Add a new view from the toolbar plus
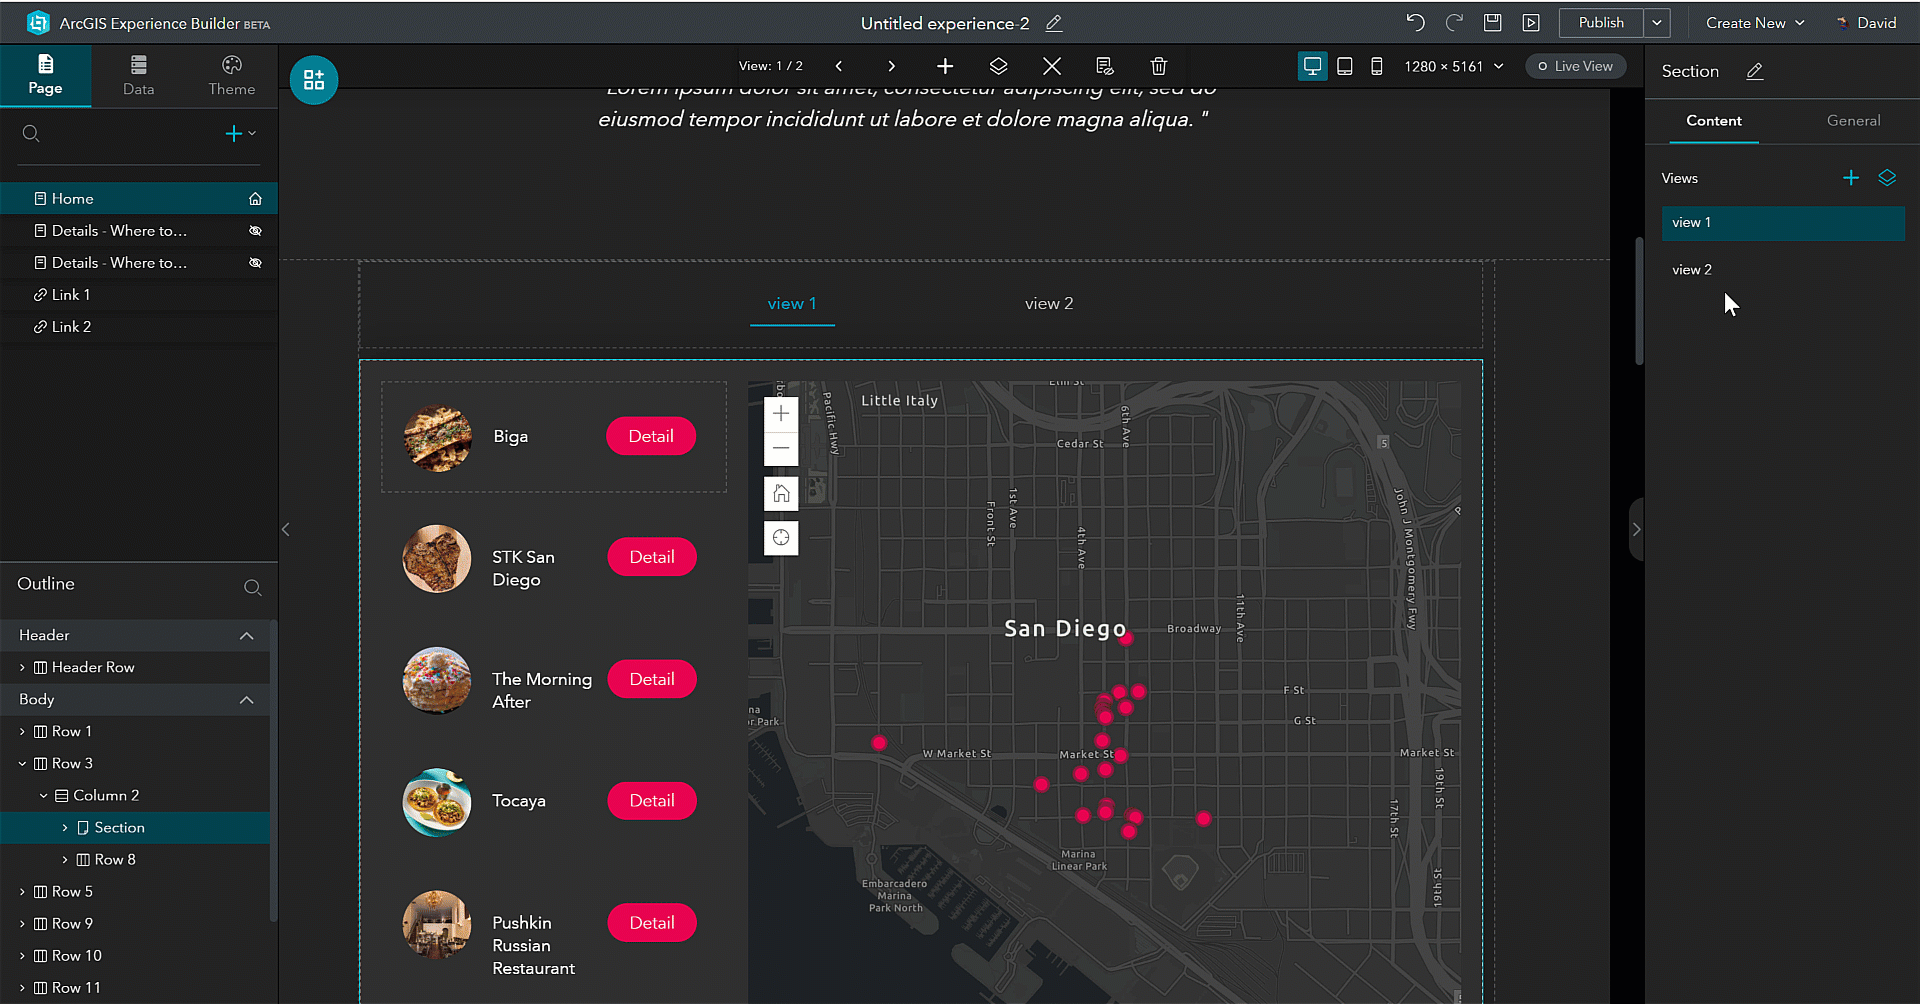The image size is (1920, 1004). tap(945, 66)
